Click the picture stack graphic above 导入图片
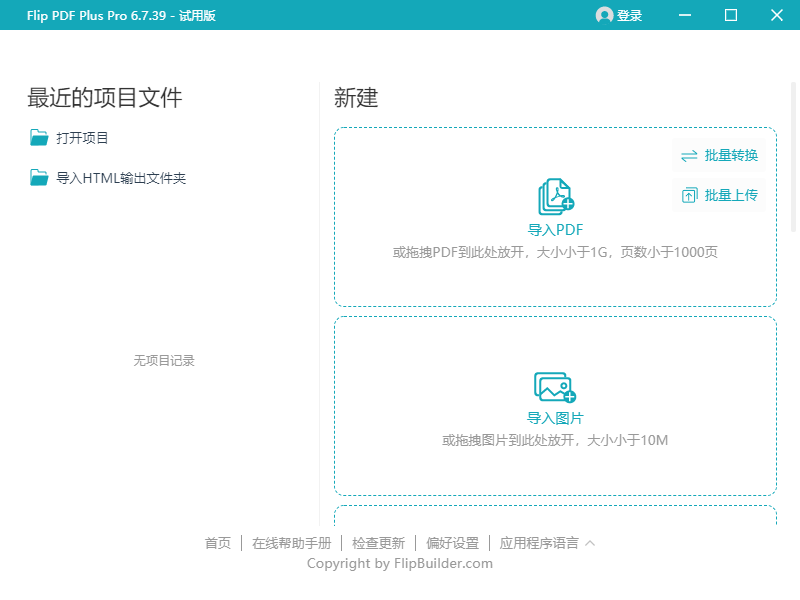The width and height of the screenshot is (800, 600). (x=554, y=385)
